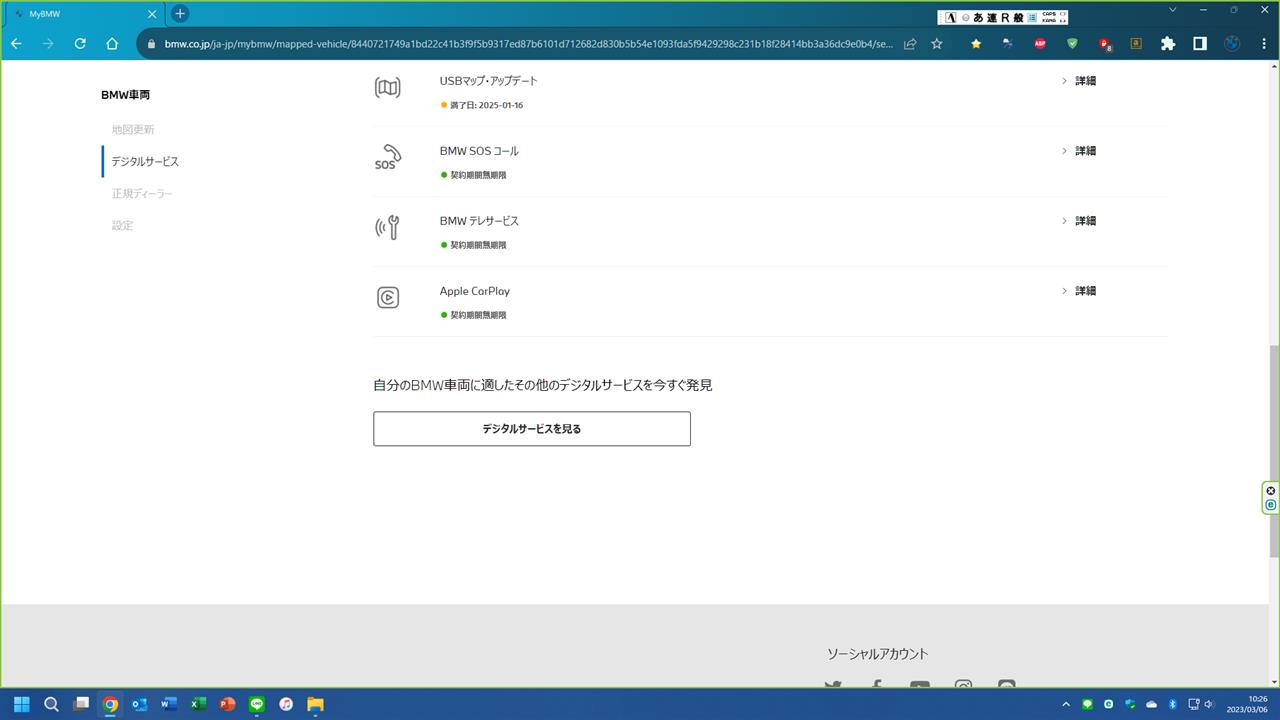1280x720 pixels.
Task: Show hidden system tray icons
Action: point(1066,704)
